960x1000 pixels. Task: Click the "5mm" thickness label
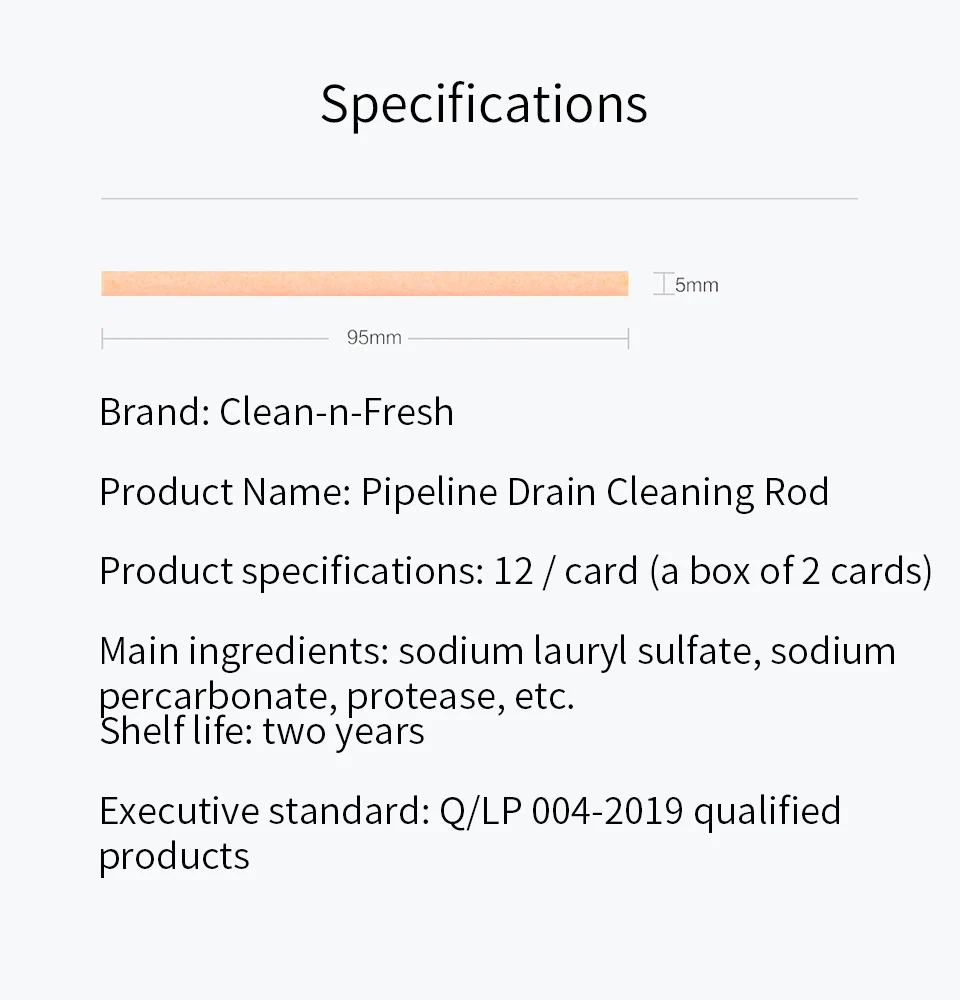(697, 285)
